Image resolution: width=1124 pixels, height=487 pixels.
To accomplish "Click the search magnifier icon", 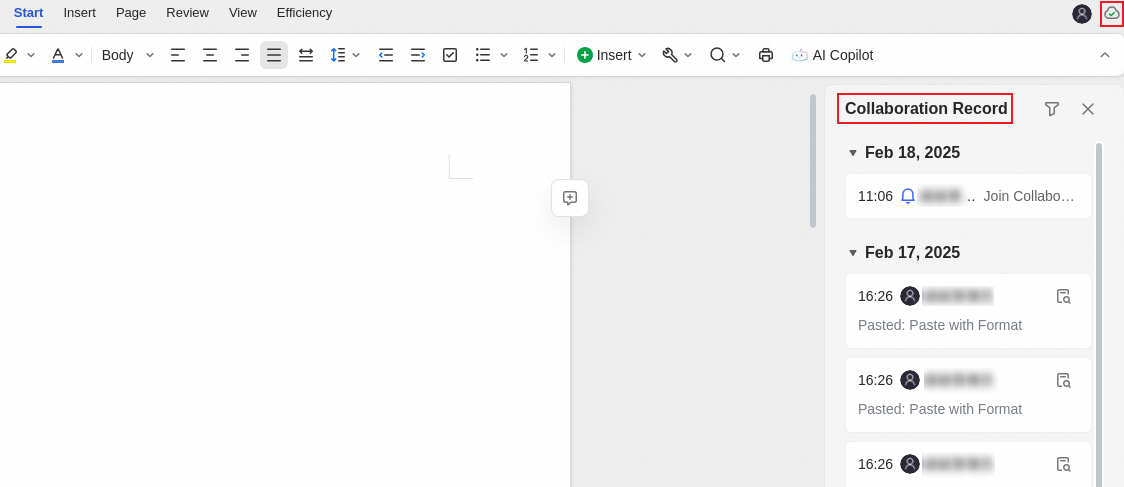I will tap(718, 55).
